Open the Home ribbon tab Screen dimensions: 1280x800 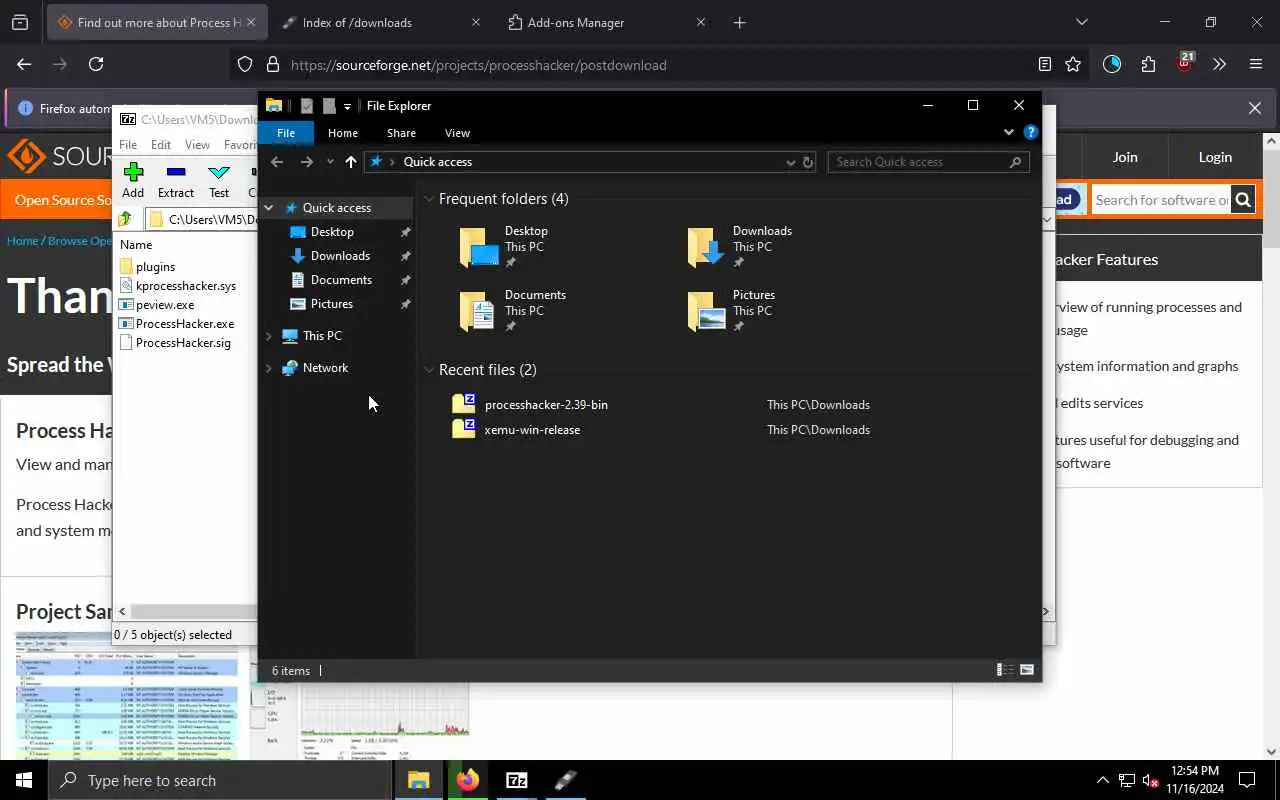point(343,133)
